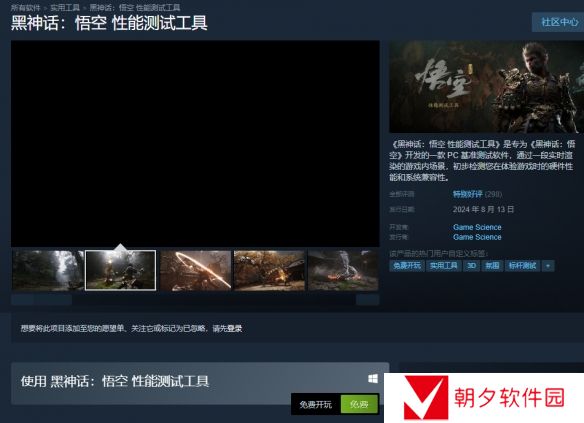Open the publisher Game Science link
Screen dimensions: 584x423
pos(477,237)
